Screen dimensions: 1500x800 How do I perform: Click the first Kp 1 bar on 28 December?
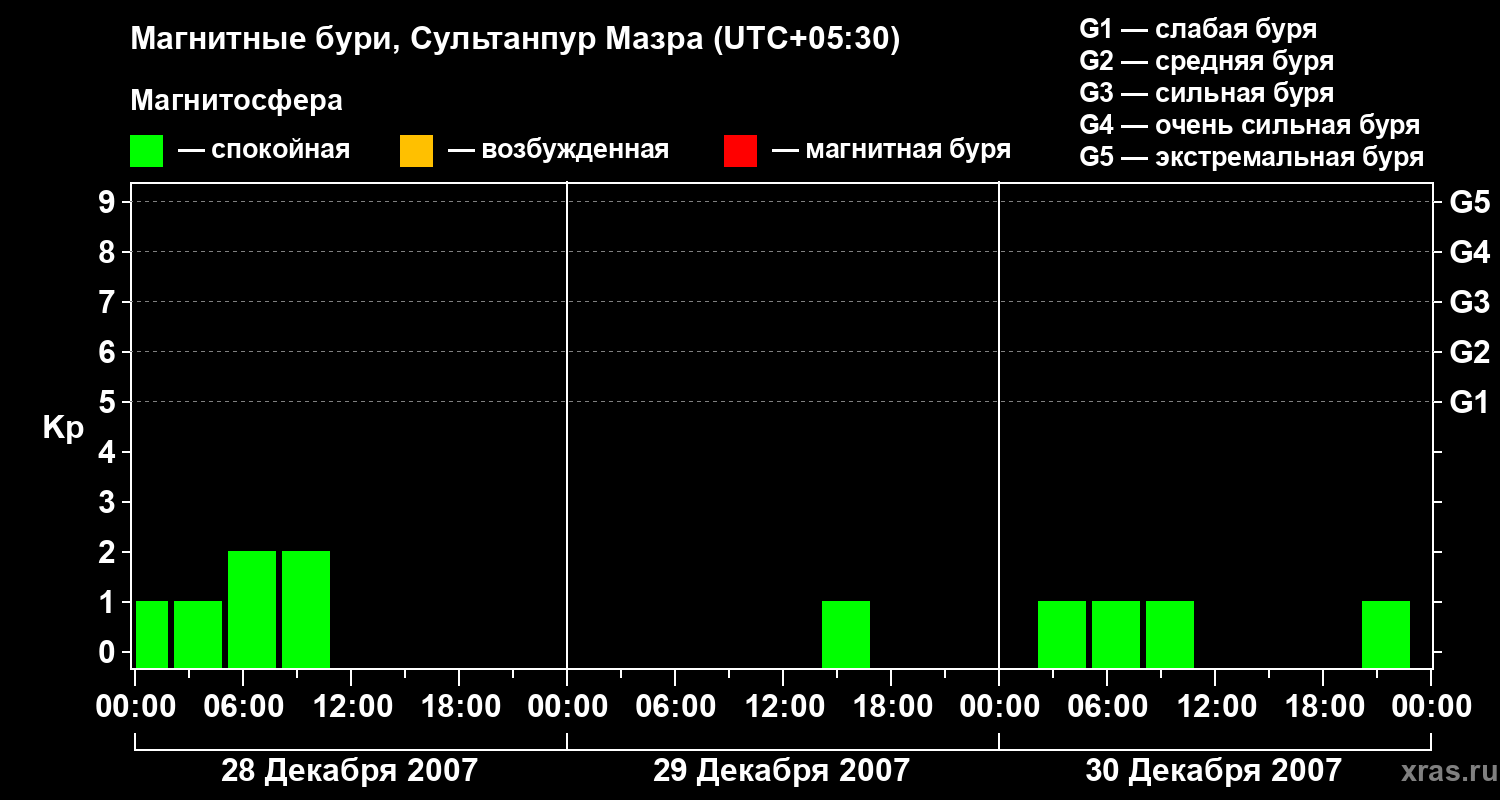point(152,634)
